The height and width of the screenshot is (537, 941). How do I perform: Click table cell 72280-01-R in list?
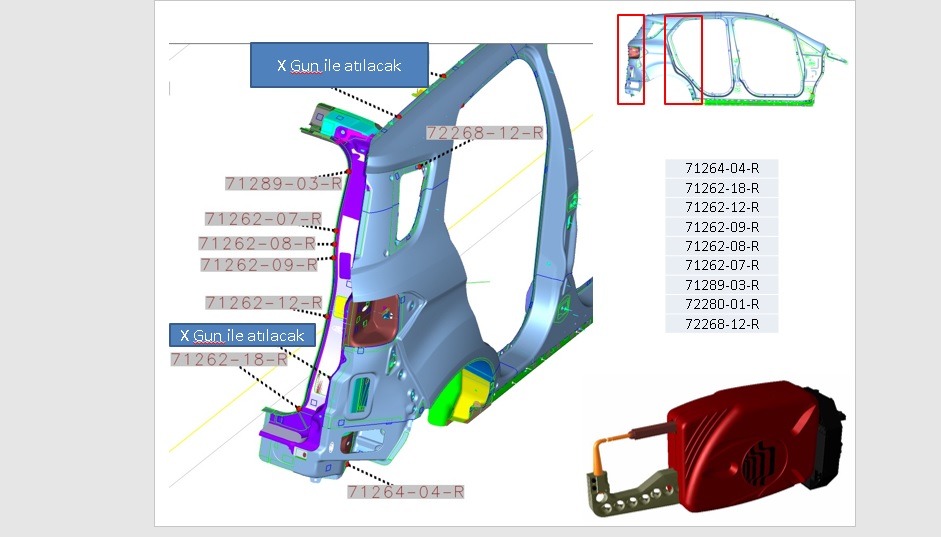coord(722,304)
